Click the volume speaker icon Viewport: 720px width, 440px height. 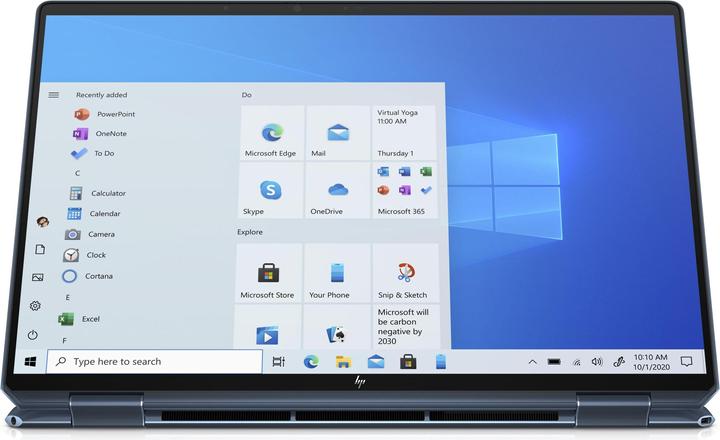[597, 362]
